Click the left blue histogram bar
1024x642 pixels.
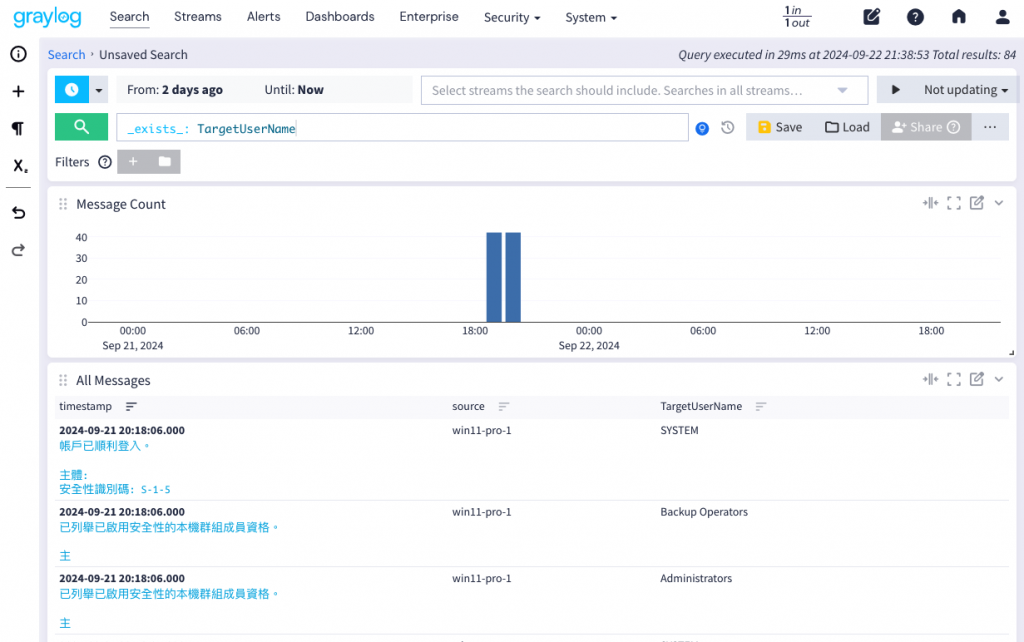tap(494, 277)
